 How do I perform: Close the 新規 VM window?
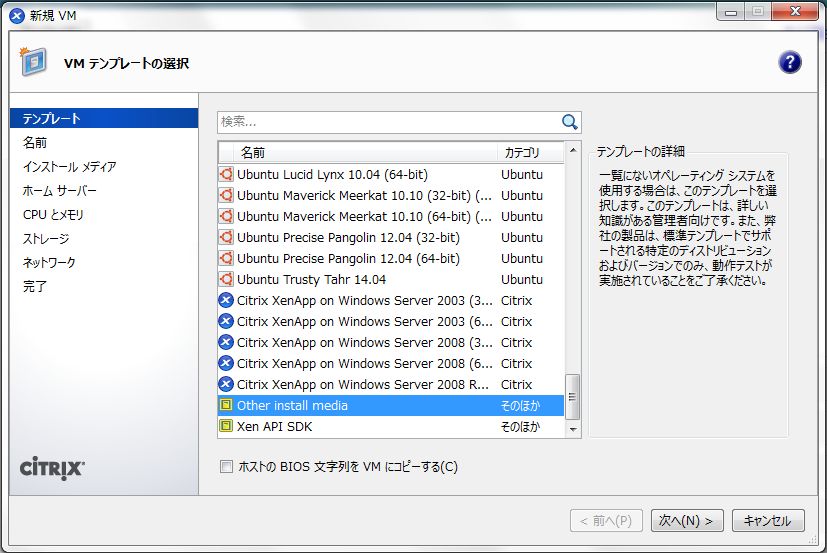(x=795, y=11)
